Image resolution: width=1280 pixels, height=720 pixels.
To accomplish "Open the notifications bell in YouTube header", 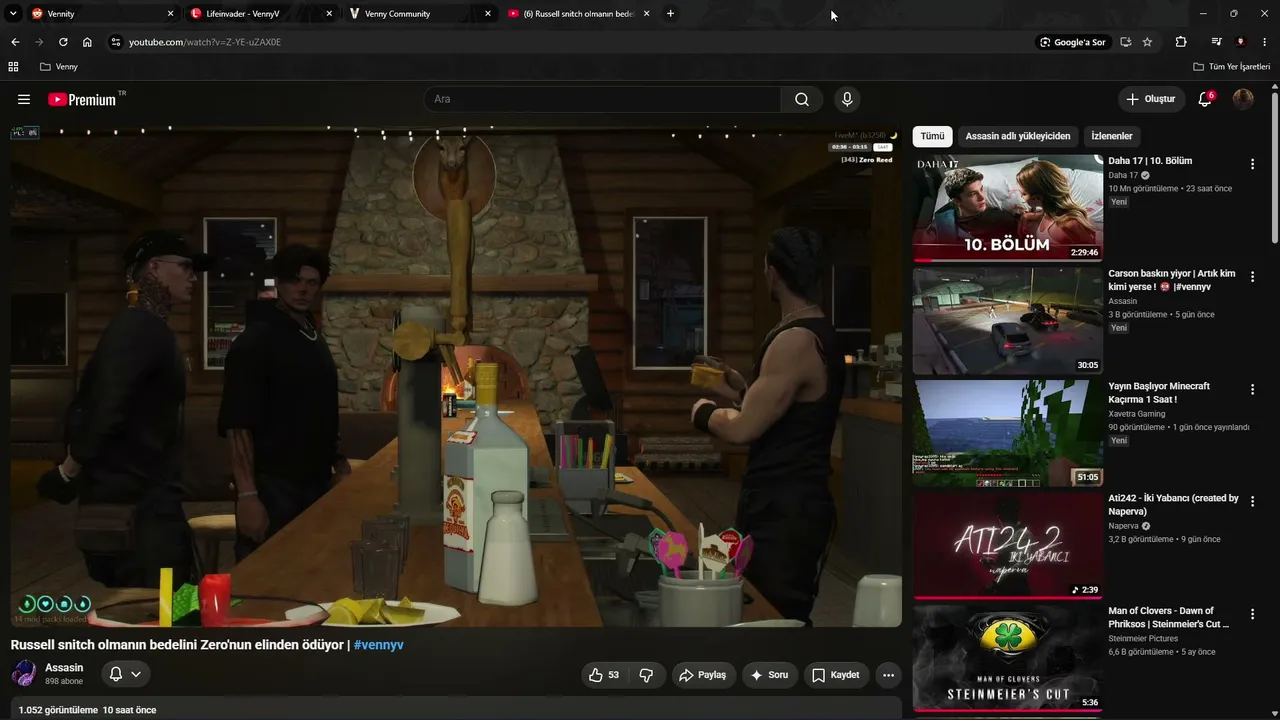I will pyautogui.click(x=1205, y=99).
